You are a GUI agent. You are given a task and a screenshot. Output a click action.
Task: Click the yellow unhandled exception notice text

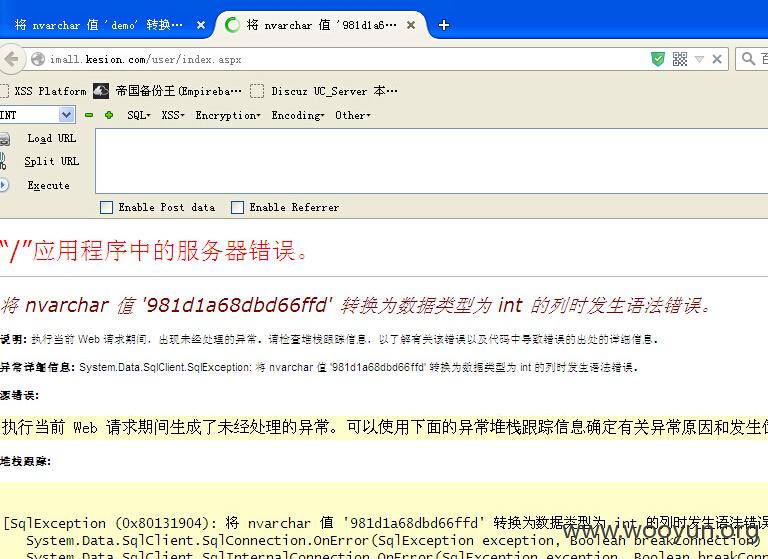coord(384,427)
